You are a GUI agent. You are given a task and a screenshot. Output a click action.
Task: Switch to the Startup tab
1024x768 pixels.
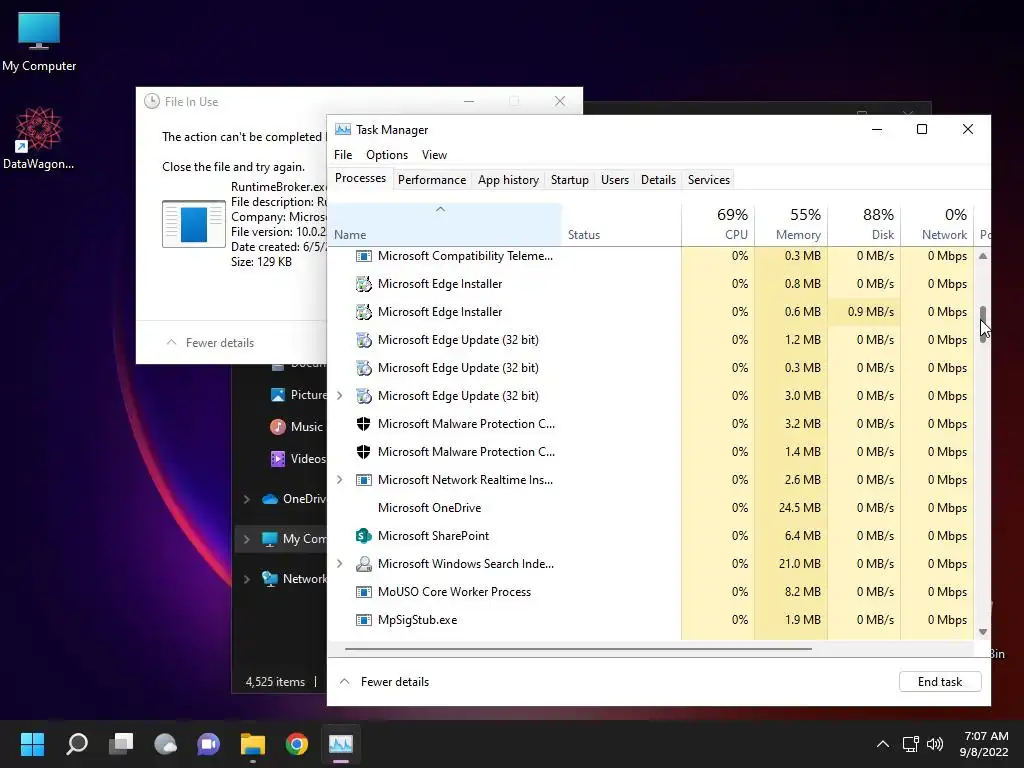(x=569, y=180)
